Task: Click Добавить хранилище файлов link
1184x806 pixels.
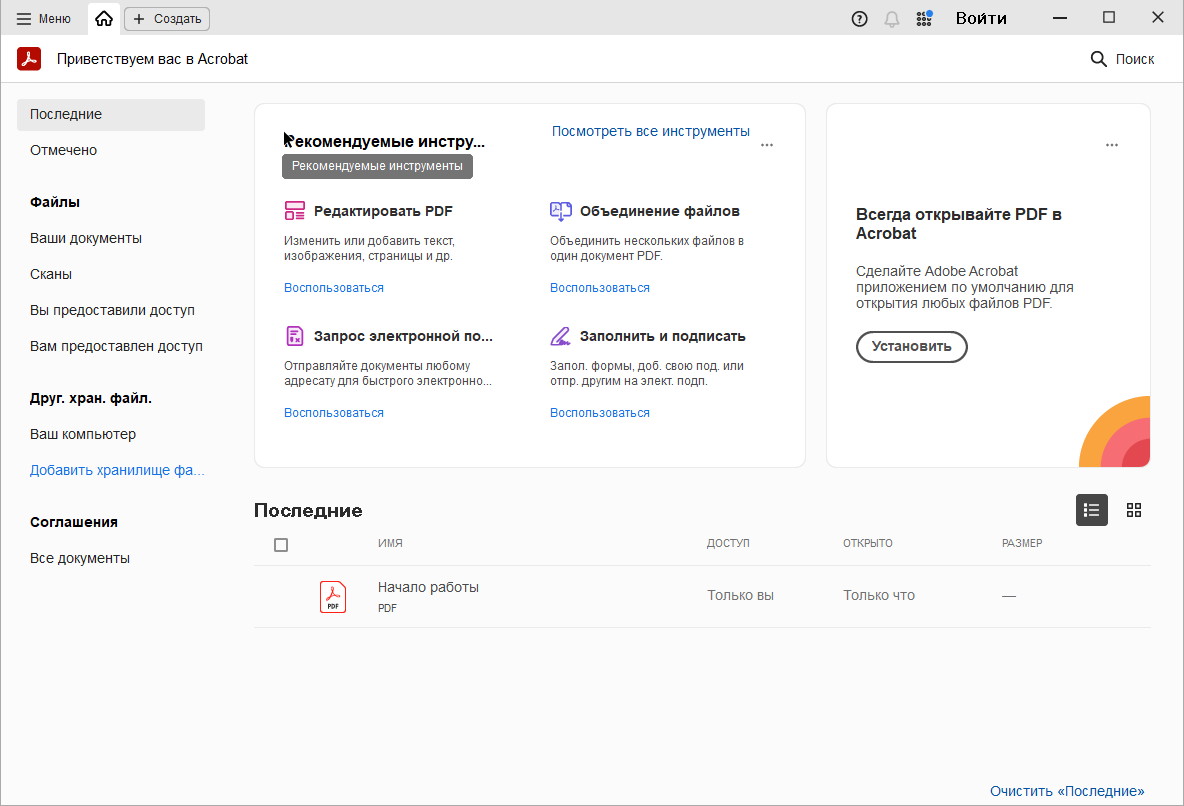Action: [x=117, y=470]
